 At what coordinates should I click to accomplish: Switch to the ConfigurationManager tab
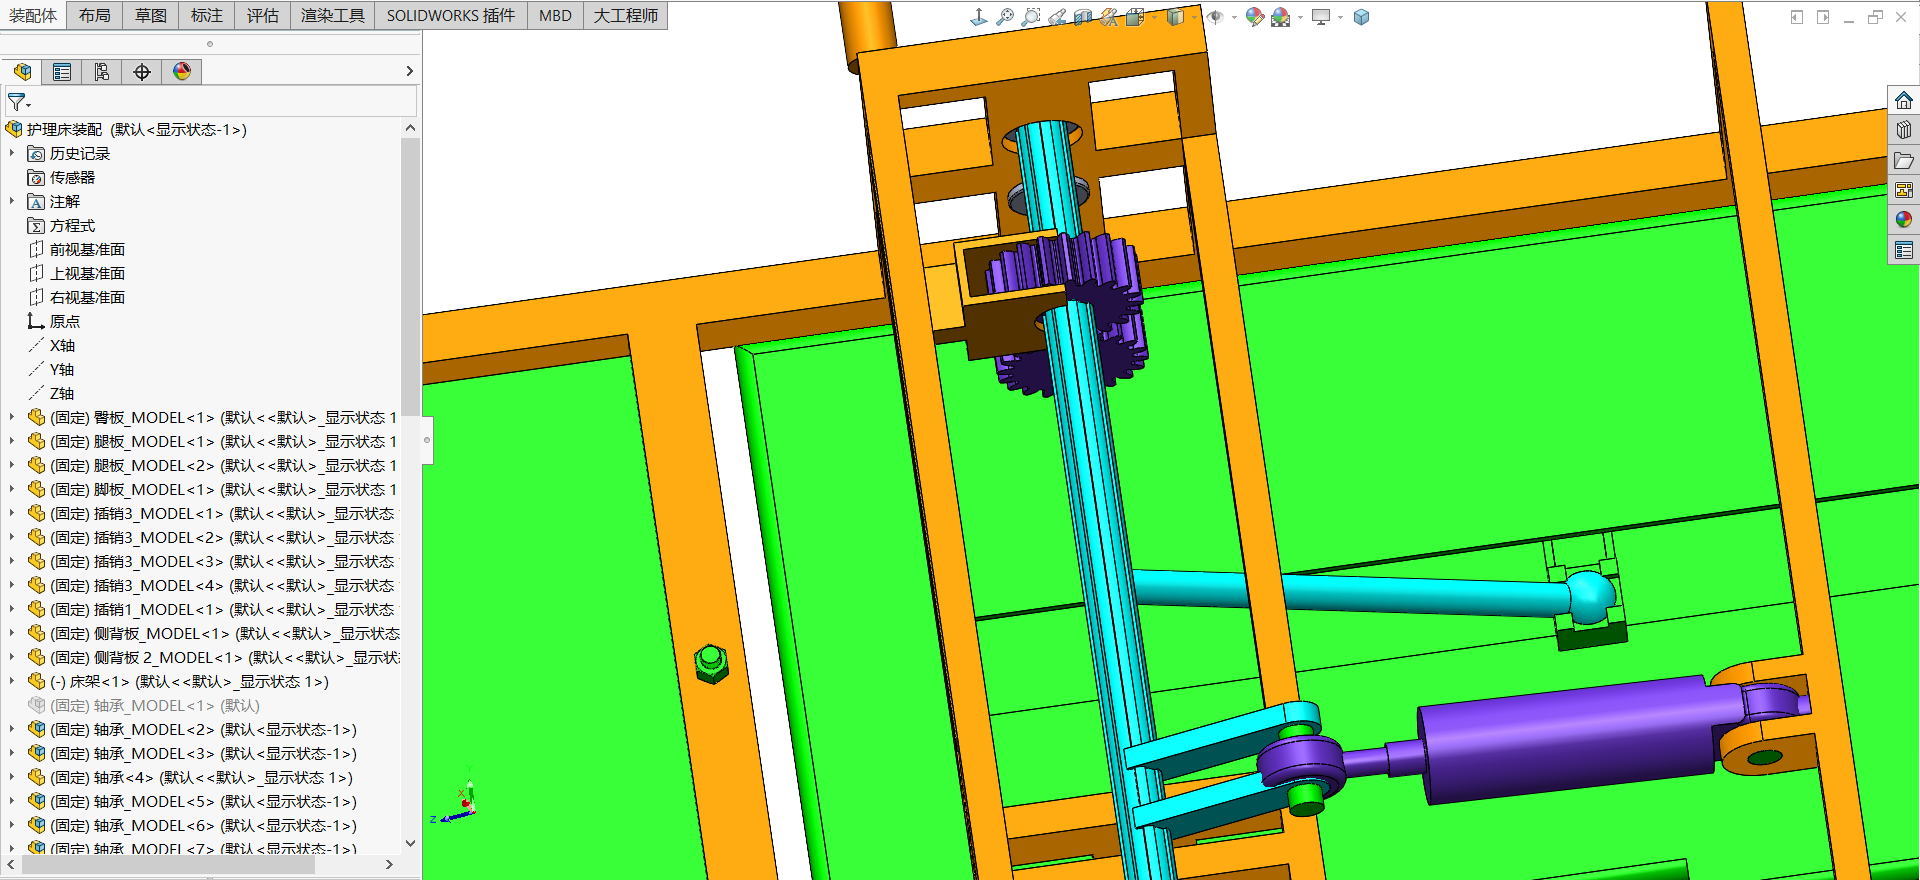(102, 71)
